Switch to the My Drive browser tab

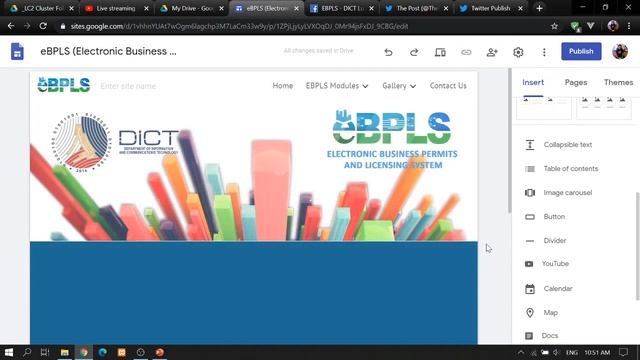point(191,8)
